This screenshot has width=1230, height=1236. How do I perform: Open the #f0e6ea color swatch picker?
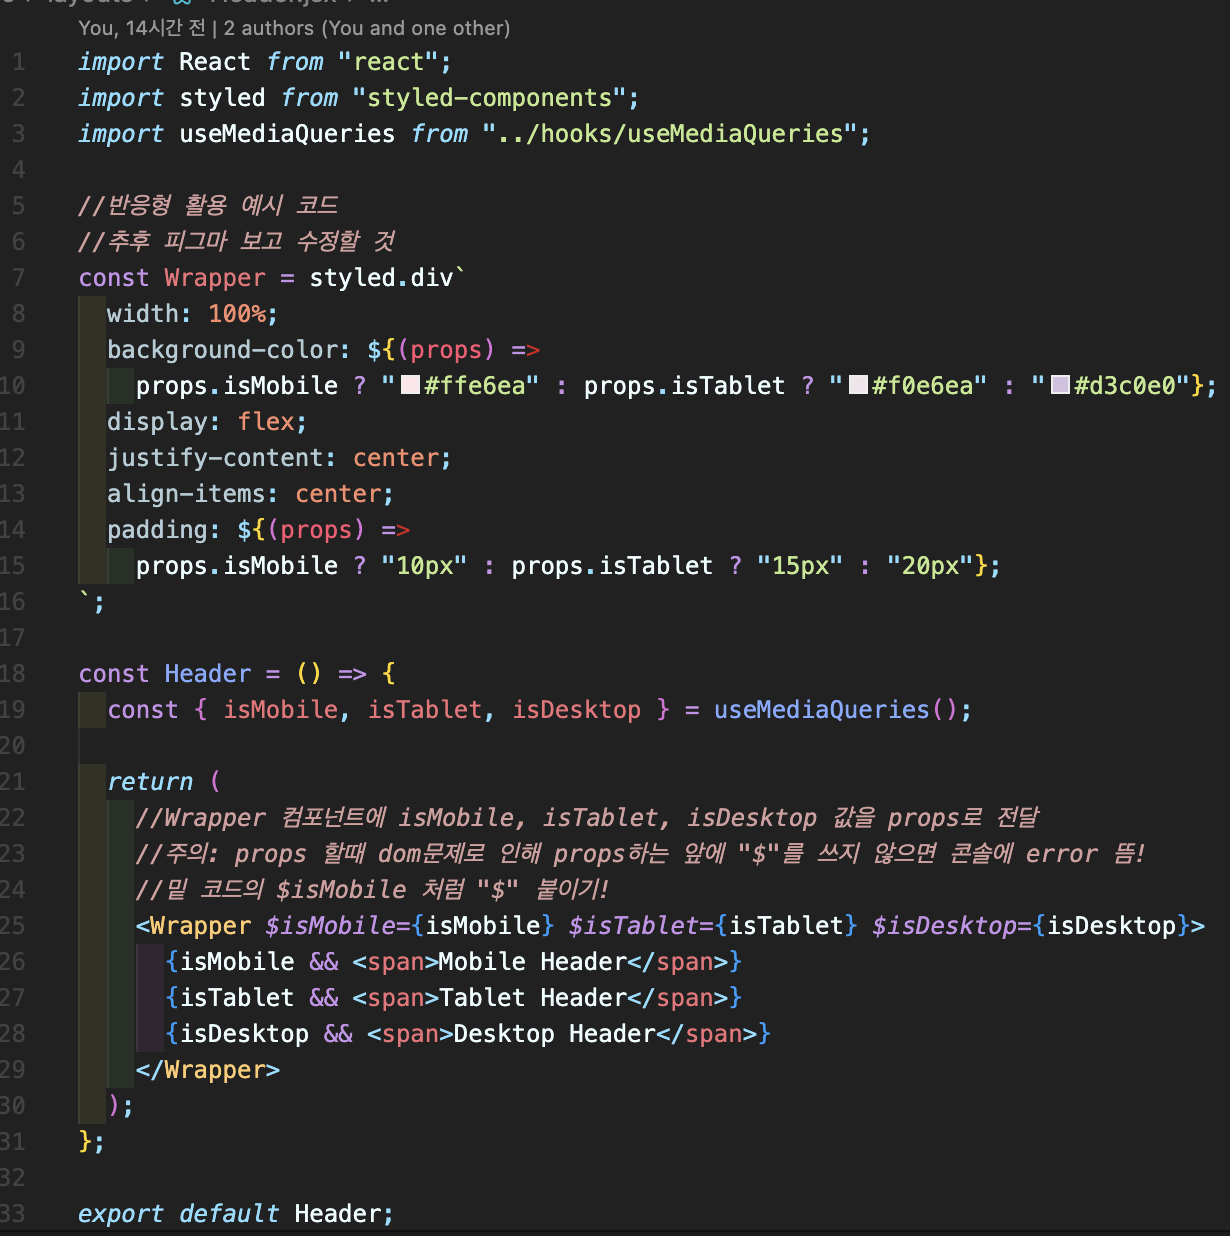point(858,385)
